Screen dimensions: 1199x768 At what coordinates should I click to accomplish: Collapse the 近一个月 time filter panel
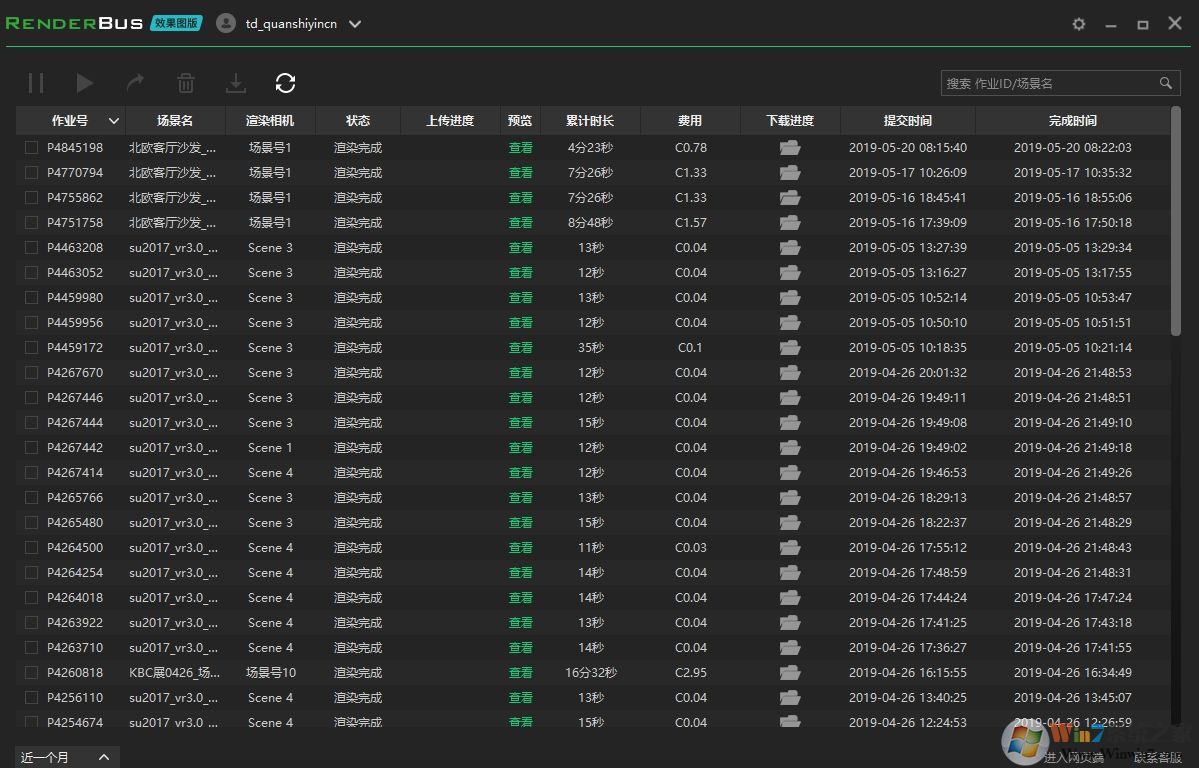click(x=103, y=757)
